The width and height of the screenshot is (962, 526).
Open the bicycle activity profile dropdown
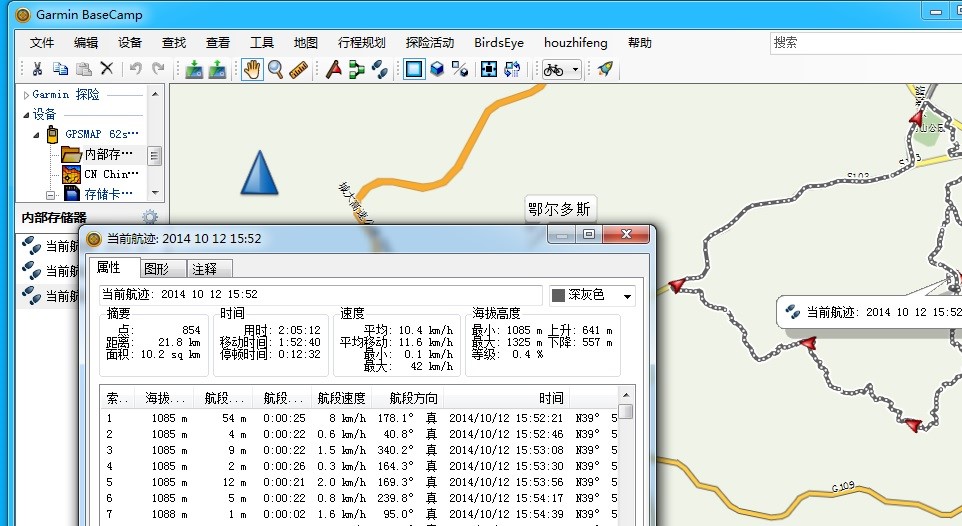pyautogui.click(x=561, y=69)
